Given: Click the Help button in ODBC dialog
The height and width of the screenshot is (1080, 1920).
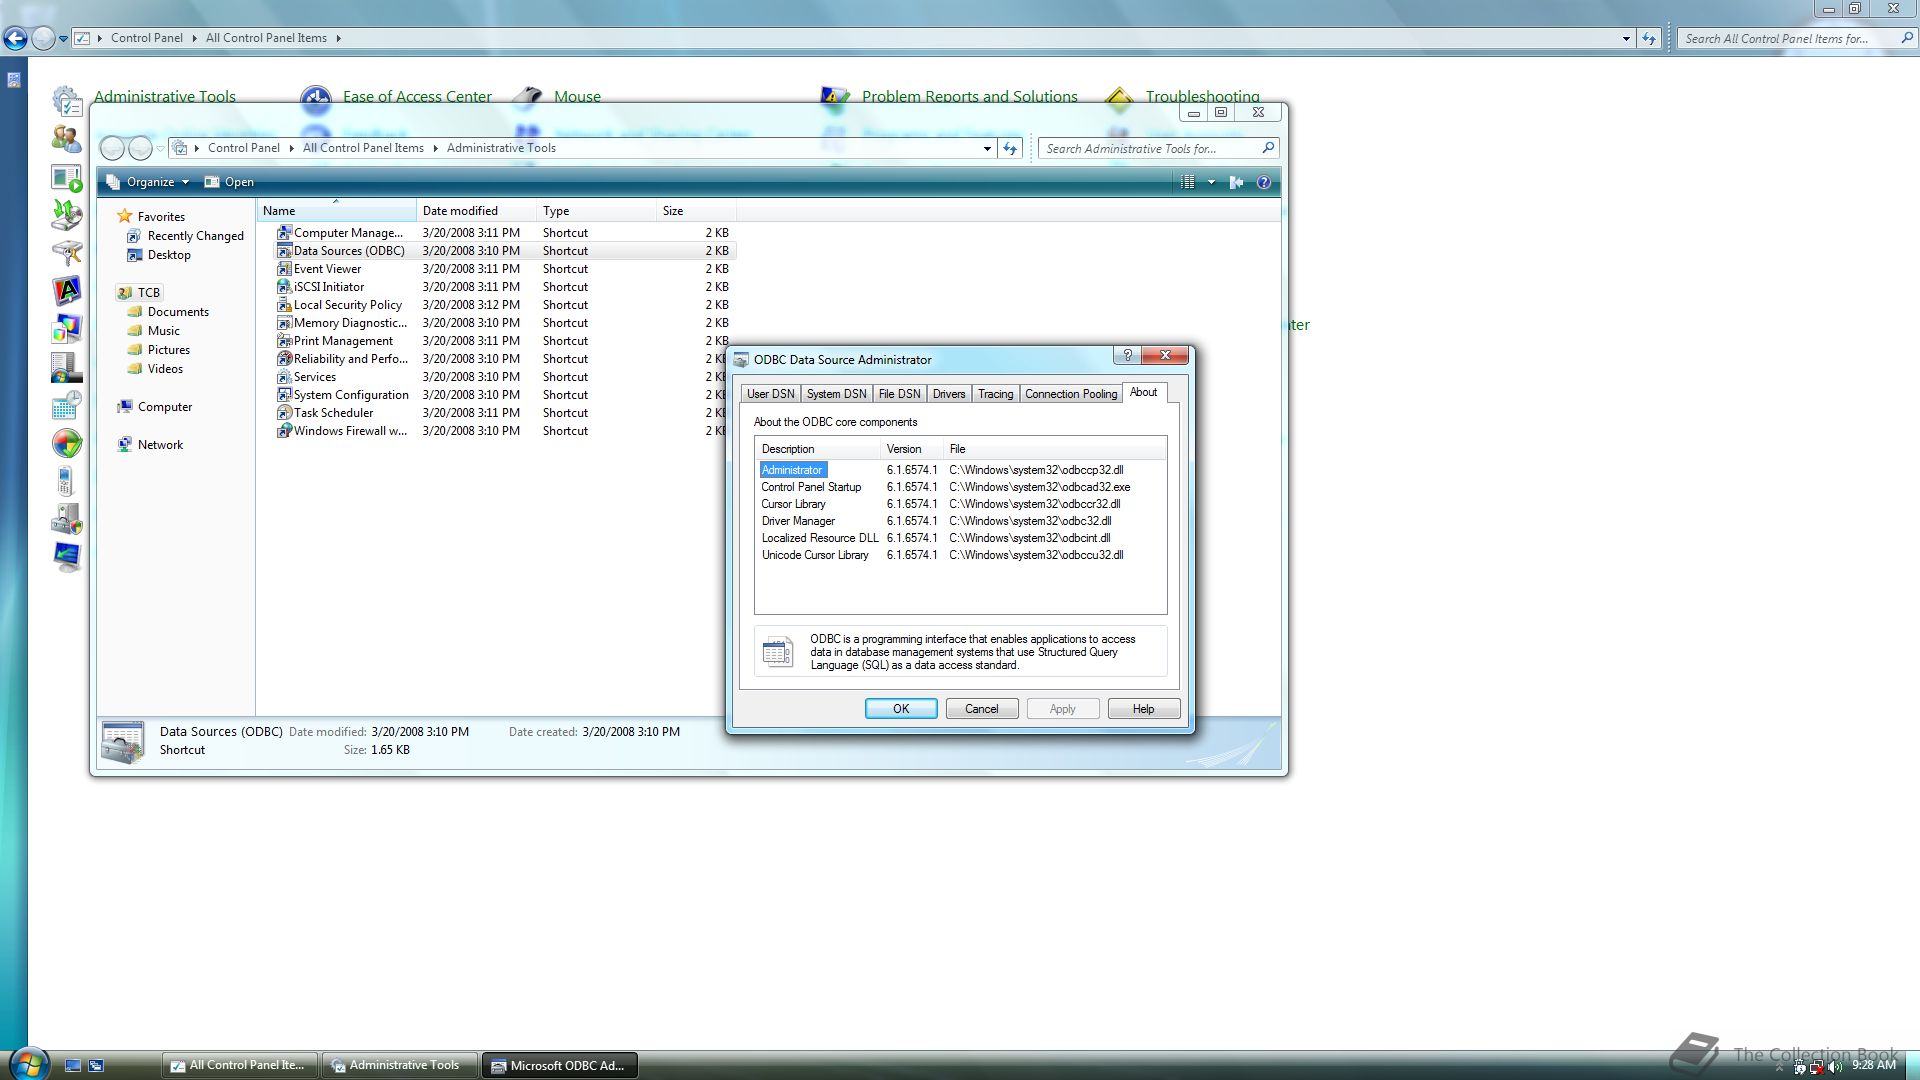Looking at the screenshot, I should 1143,709.
